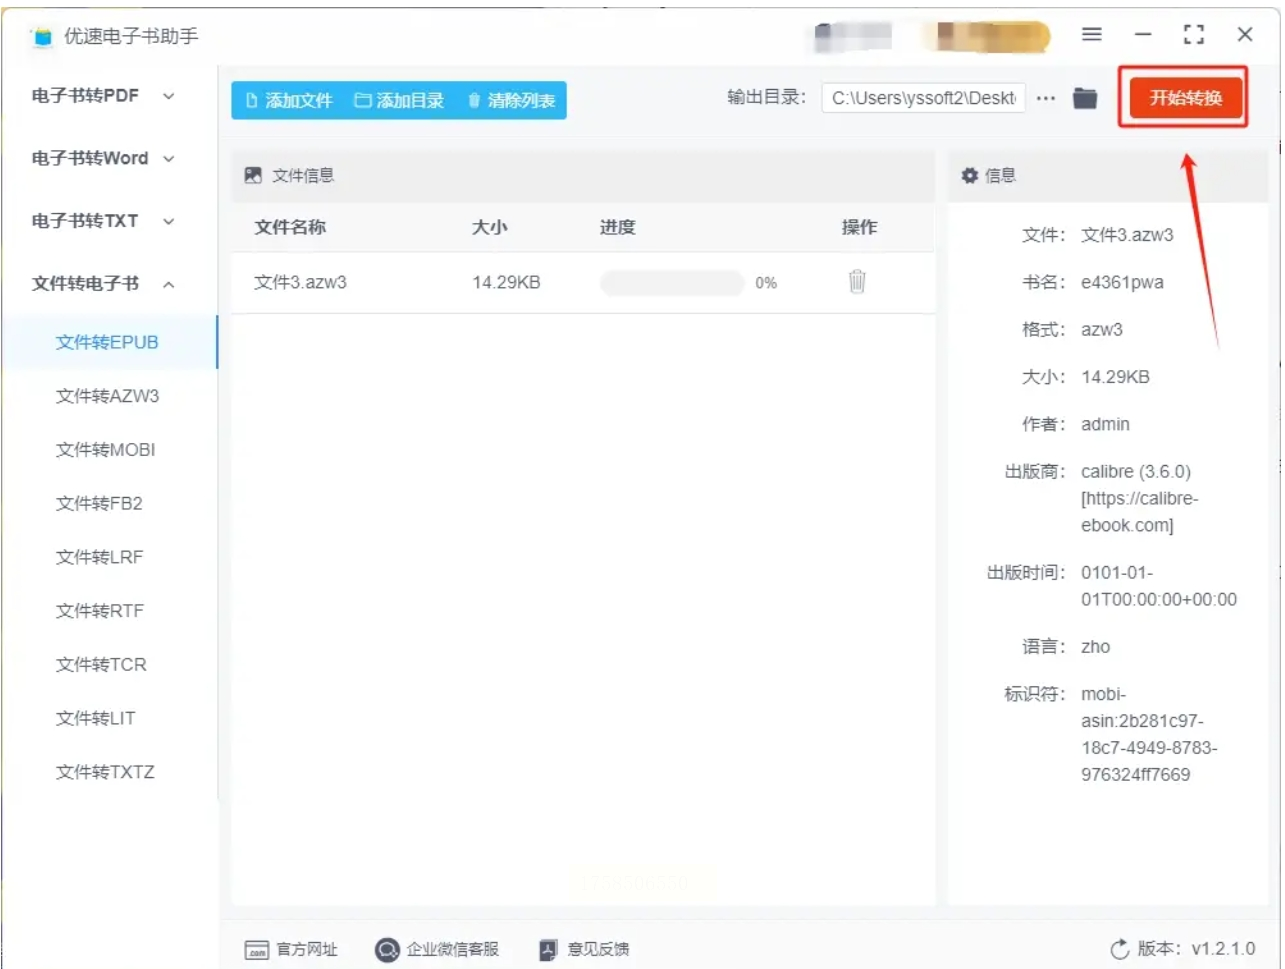1285x969 pixels.
Task: Open 意见反馈 feedback icon
Action: click(x=548, y=950)
